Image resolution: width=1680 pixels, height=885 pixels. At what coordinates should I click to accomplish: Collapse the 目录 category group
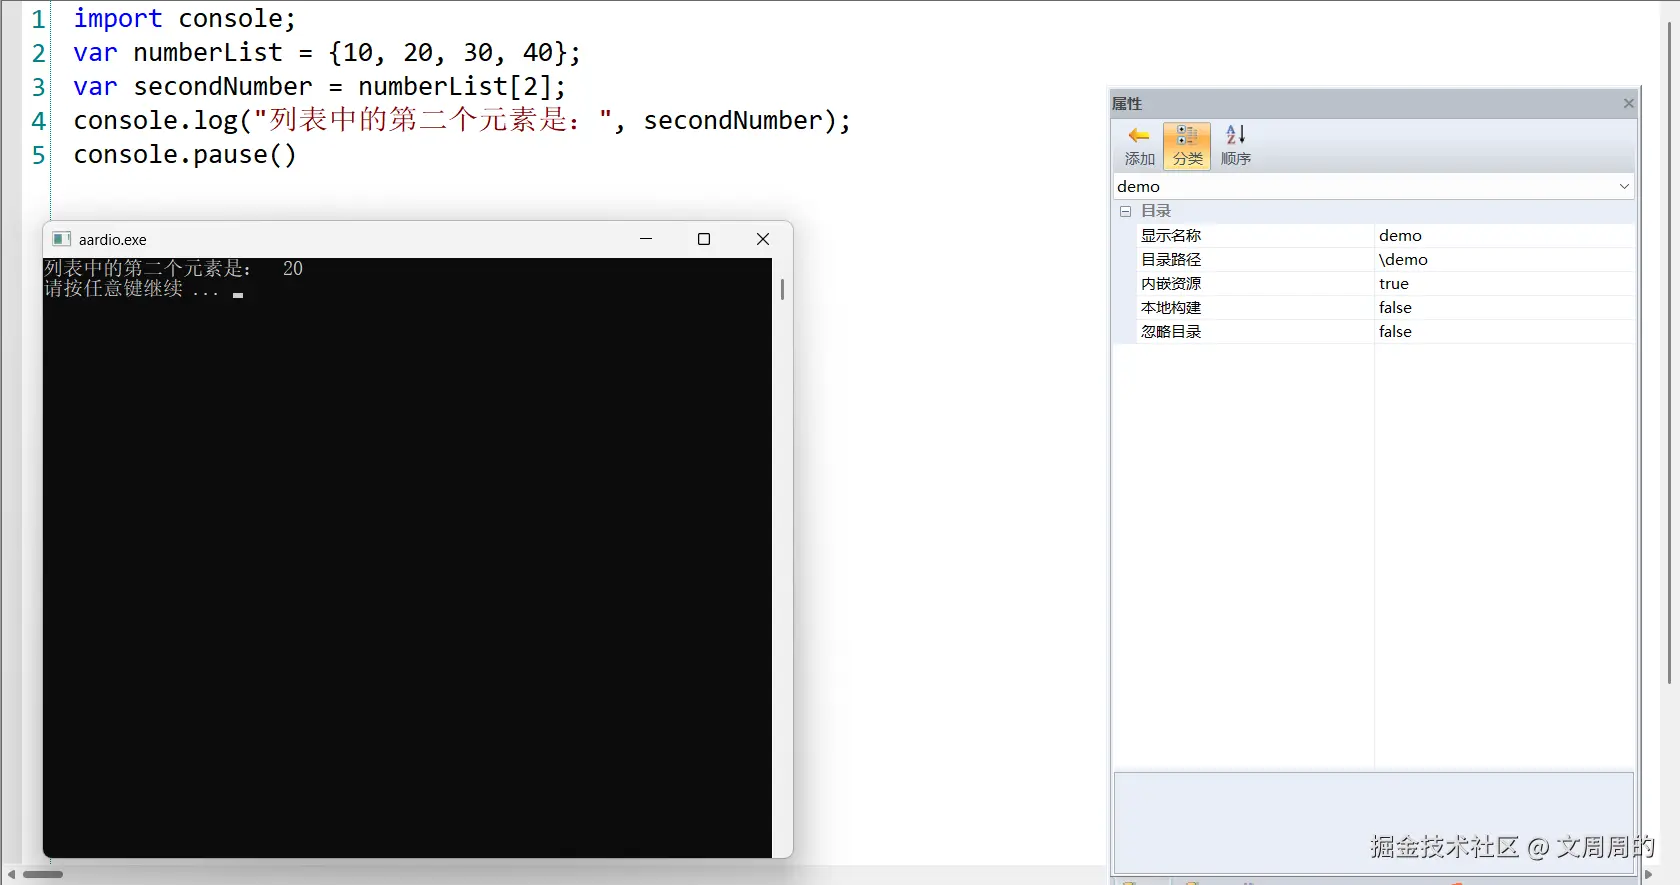[x=1125, y=211]
